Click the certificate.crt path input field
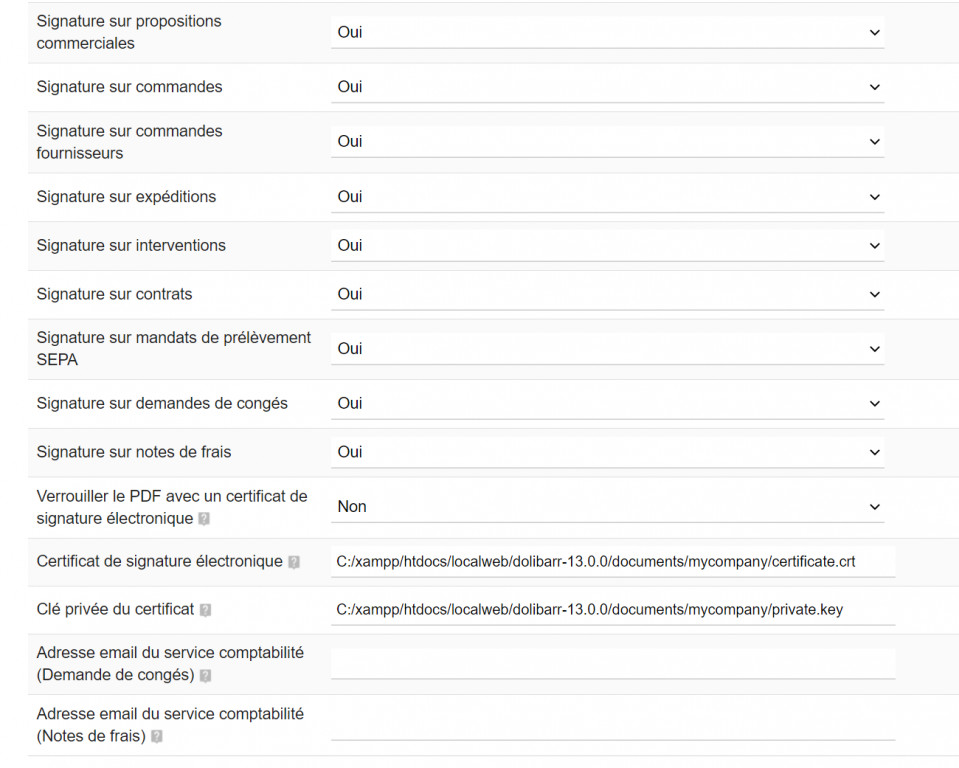959x768 pixels. 612,562
